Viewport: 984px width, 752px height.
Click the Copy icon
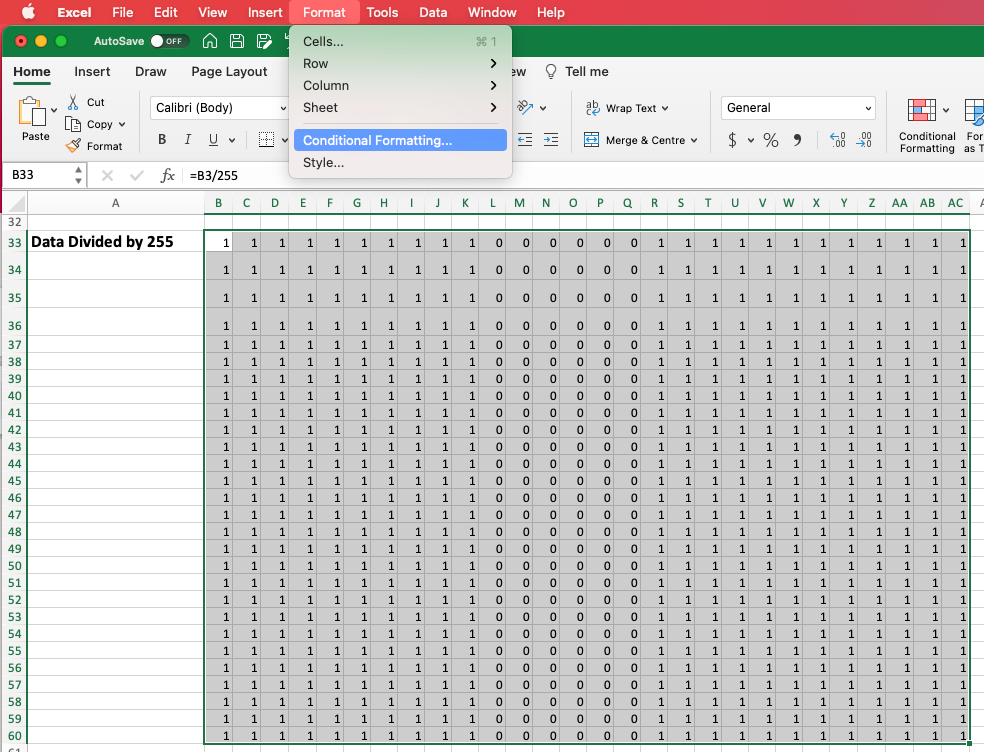tap(73, 124)
